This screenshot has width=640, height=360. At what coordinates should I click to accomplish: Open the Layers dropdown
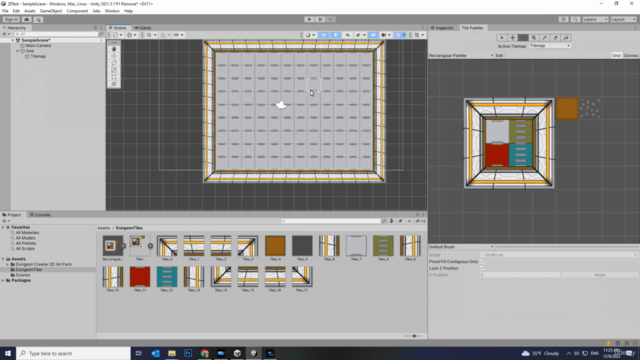pos(595,19)
